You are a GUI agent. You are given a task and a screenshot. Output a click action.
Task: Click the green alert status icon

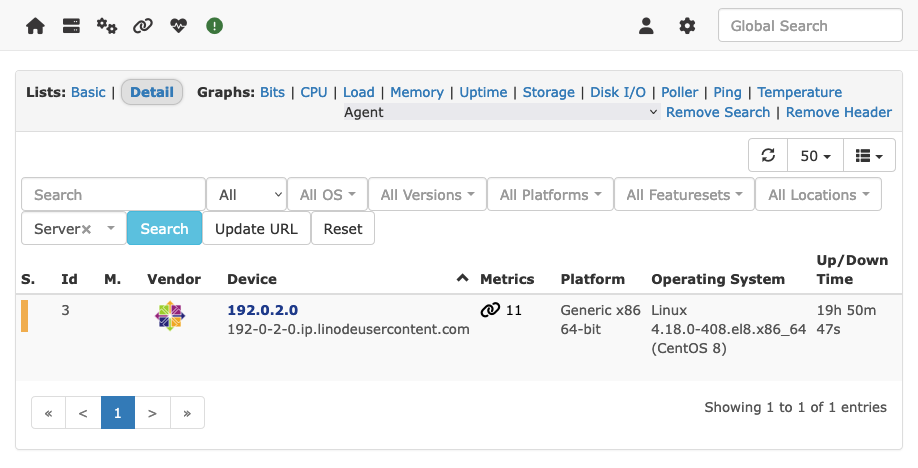214,26
